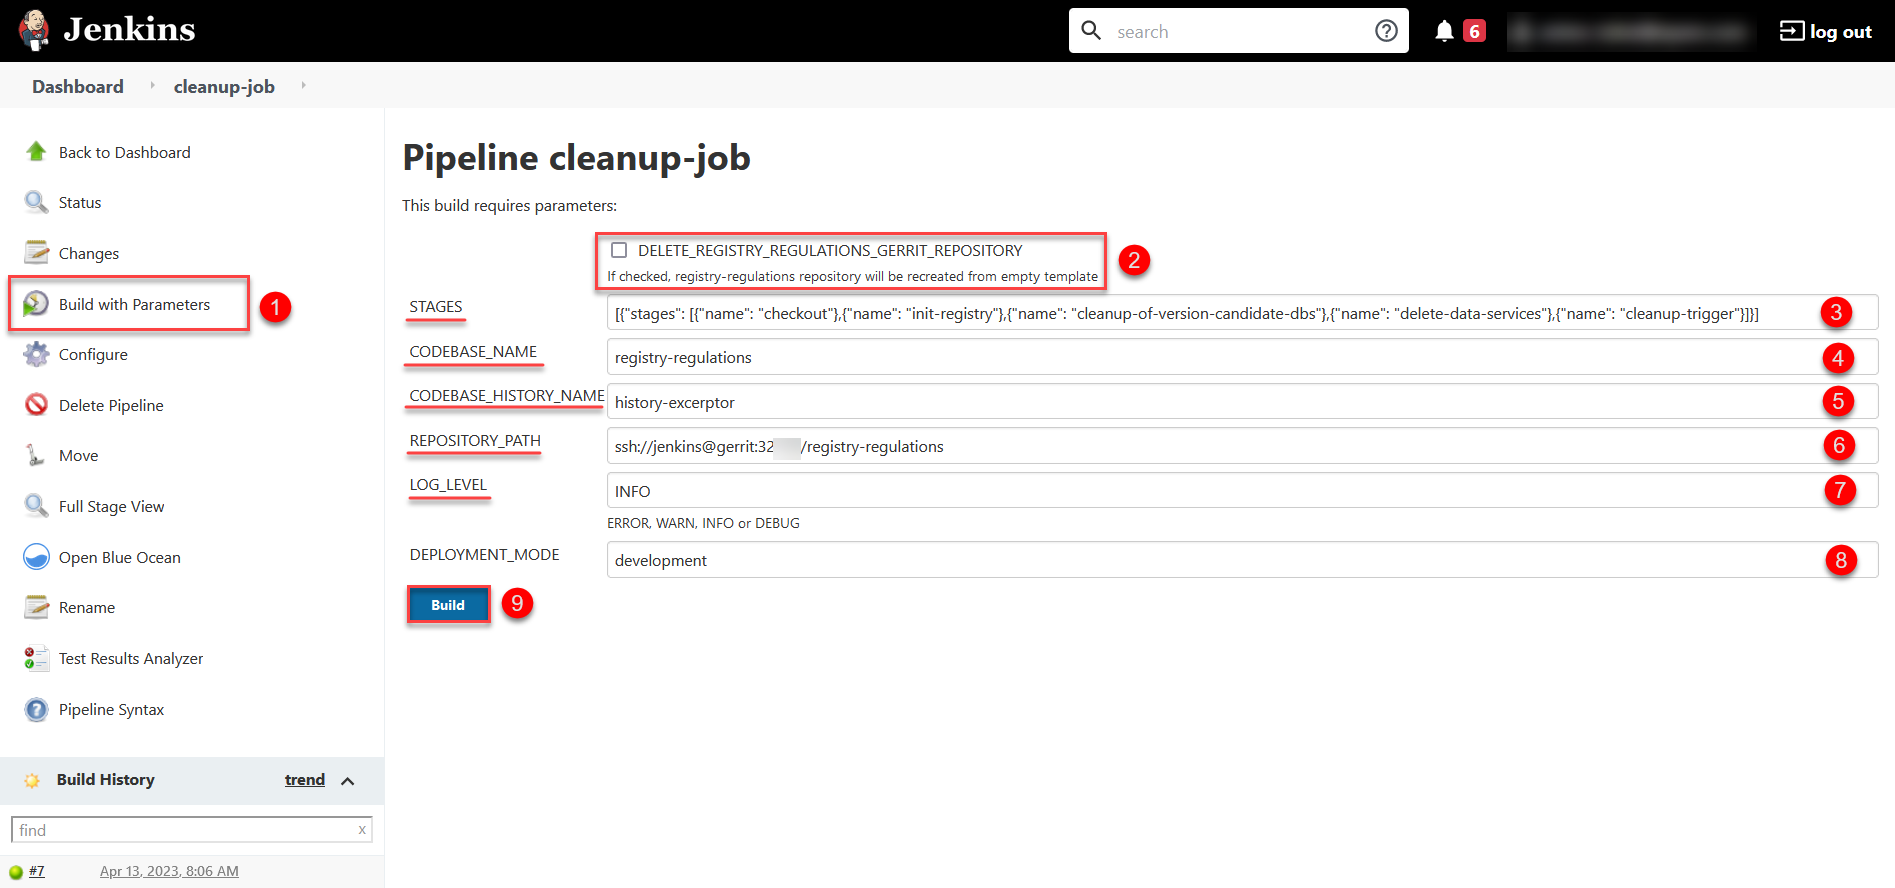
Task: Click the log out link
Action: click(x=1825, y=31)
